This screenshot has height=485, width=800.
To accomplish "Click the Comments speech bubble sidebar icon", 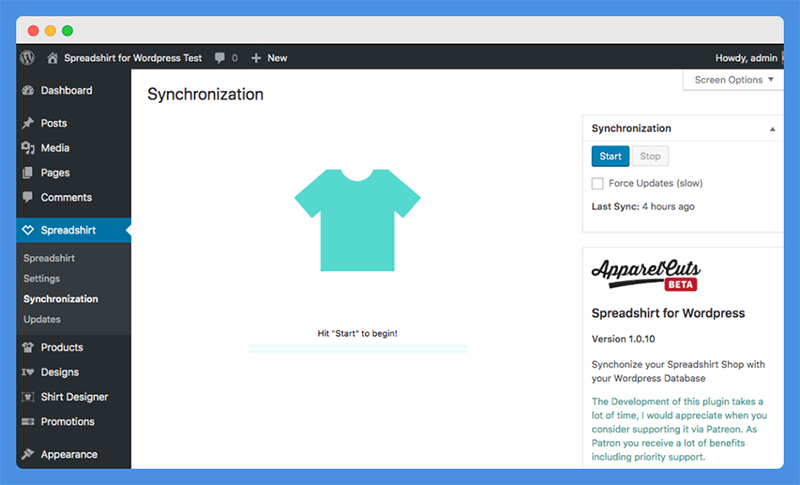I will pos(28,197).
